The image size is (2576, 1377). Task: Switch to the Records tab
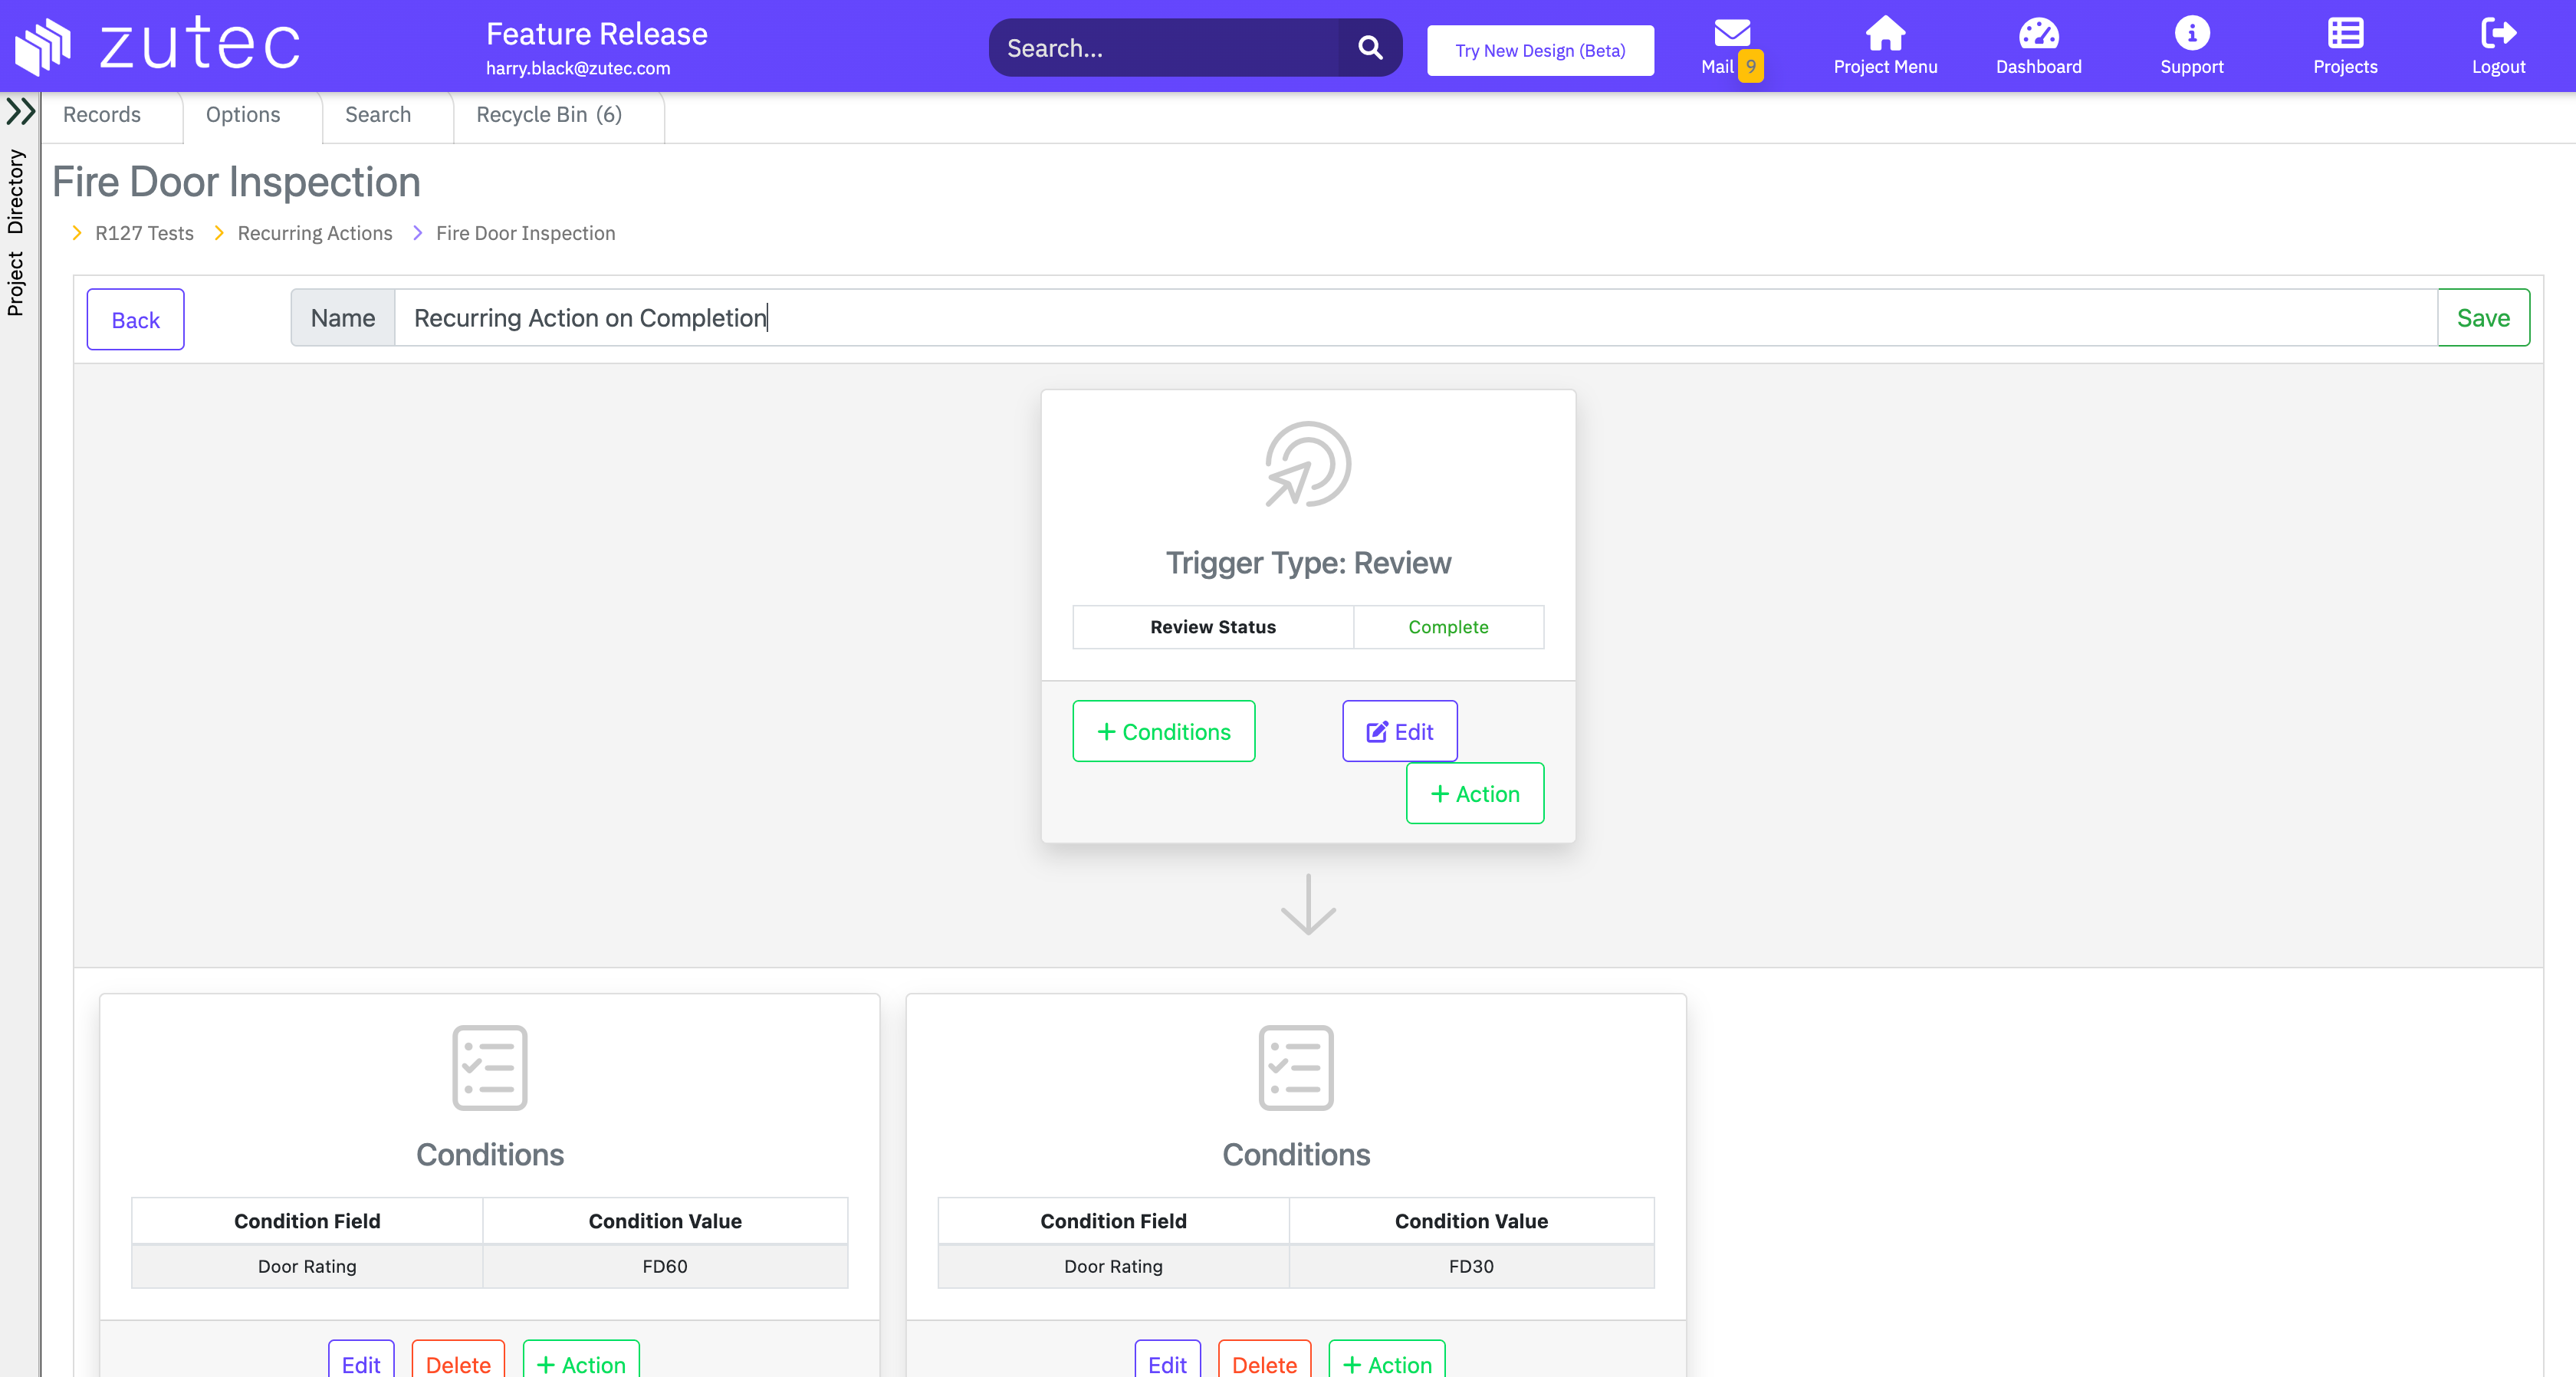[102, 115]
